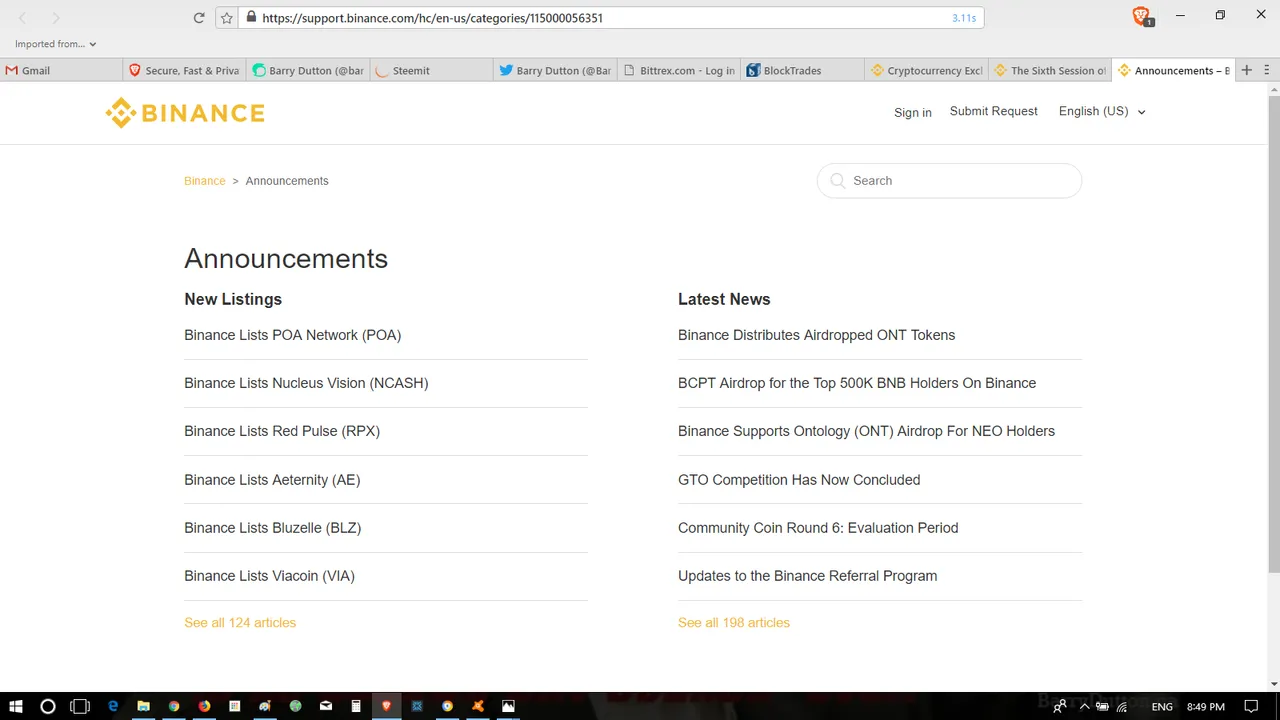Open the Wi-Fi network tray icon

[x=1122, y=707]
